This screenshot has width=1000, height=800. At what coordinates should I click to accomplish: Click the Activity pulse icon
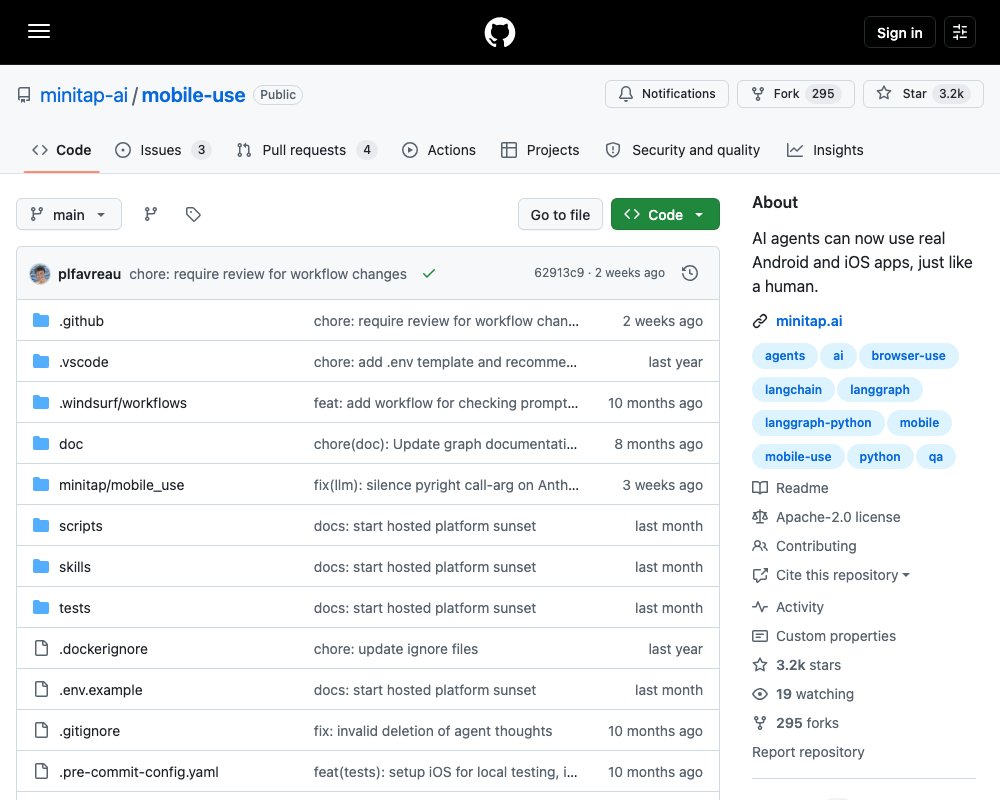[760, 607]
